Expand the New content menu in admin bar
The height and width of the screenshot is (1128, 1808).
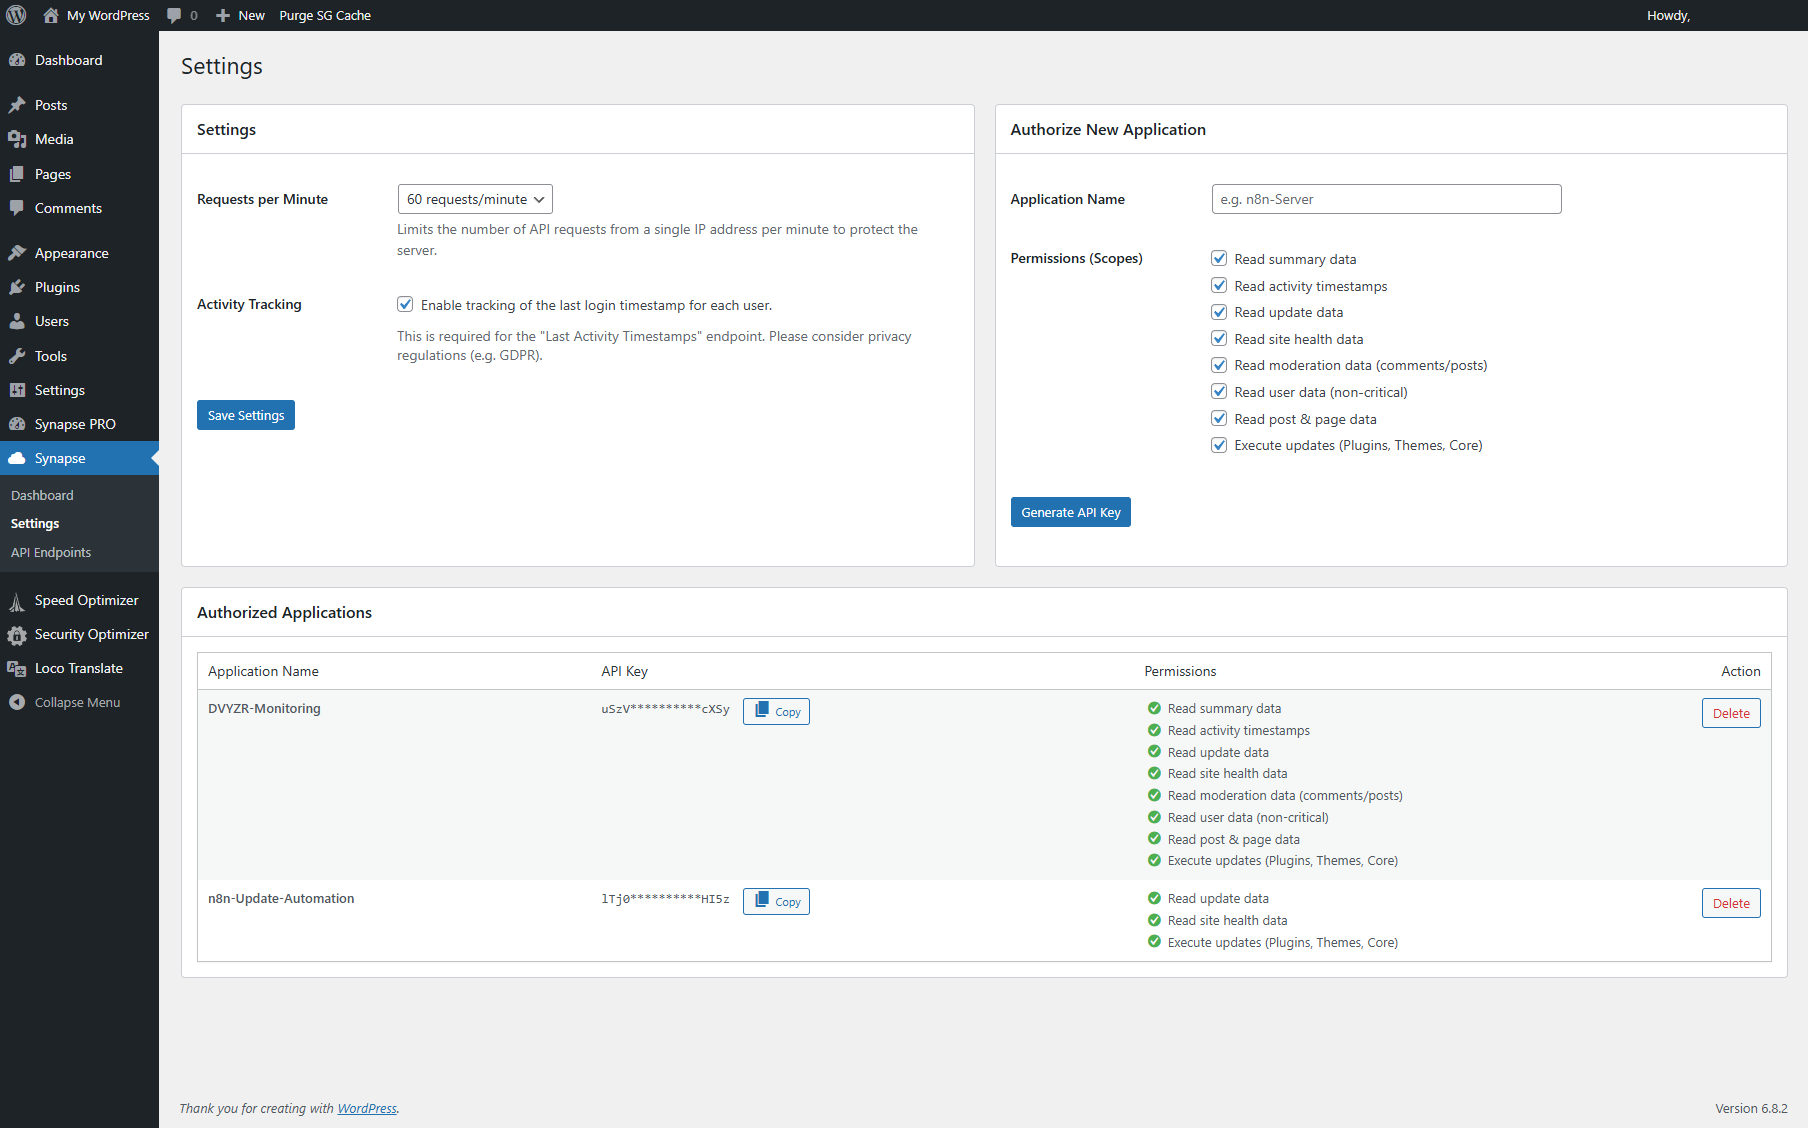241,15
